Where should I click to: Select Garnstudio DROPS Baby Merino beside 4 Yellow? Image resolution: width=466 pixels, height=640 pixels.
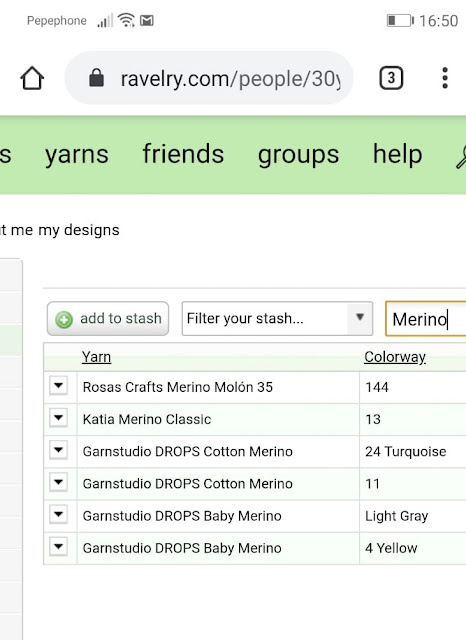[182, 548]
